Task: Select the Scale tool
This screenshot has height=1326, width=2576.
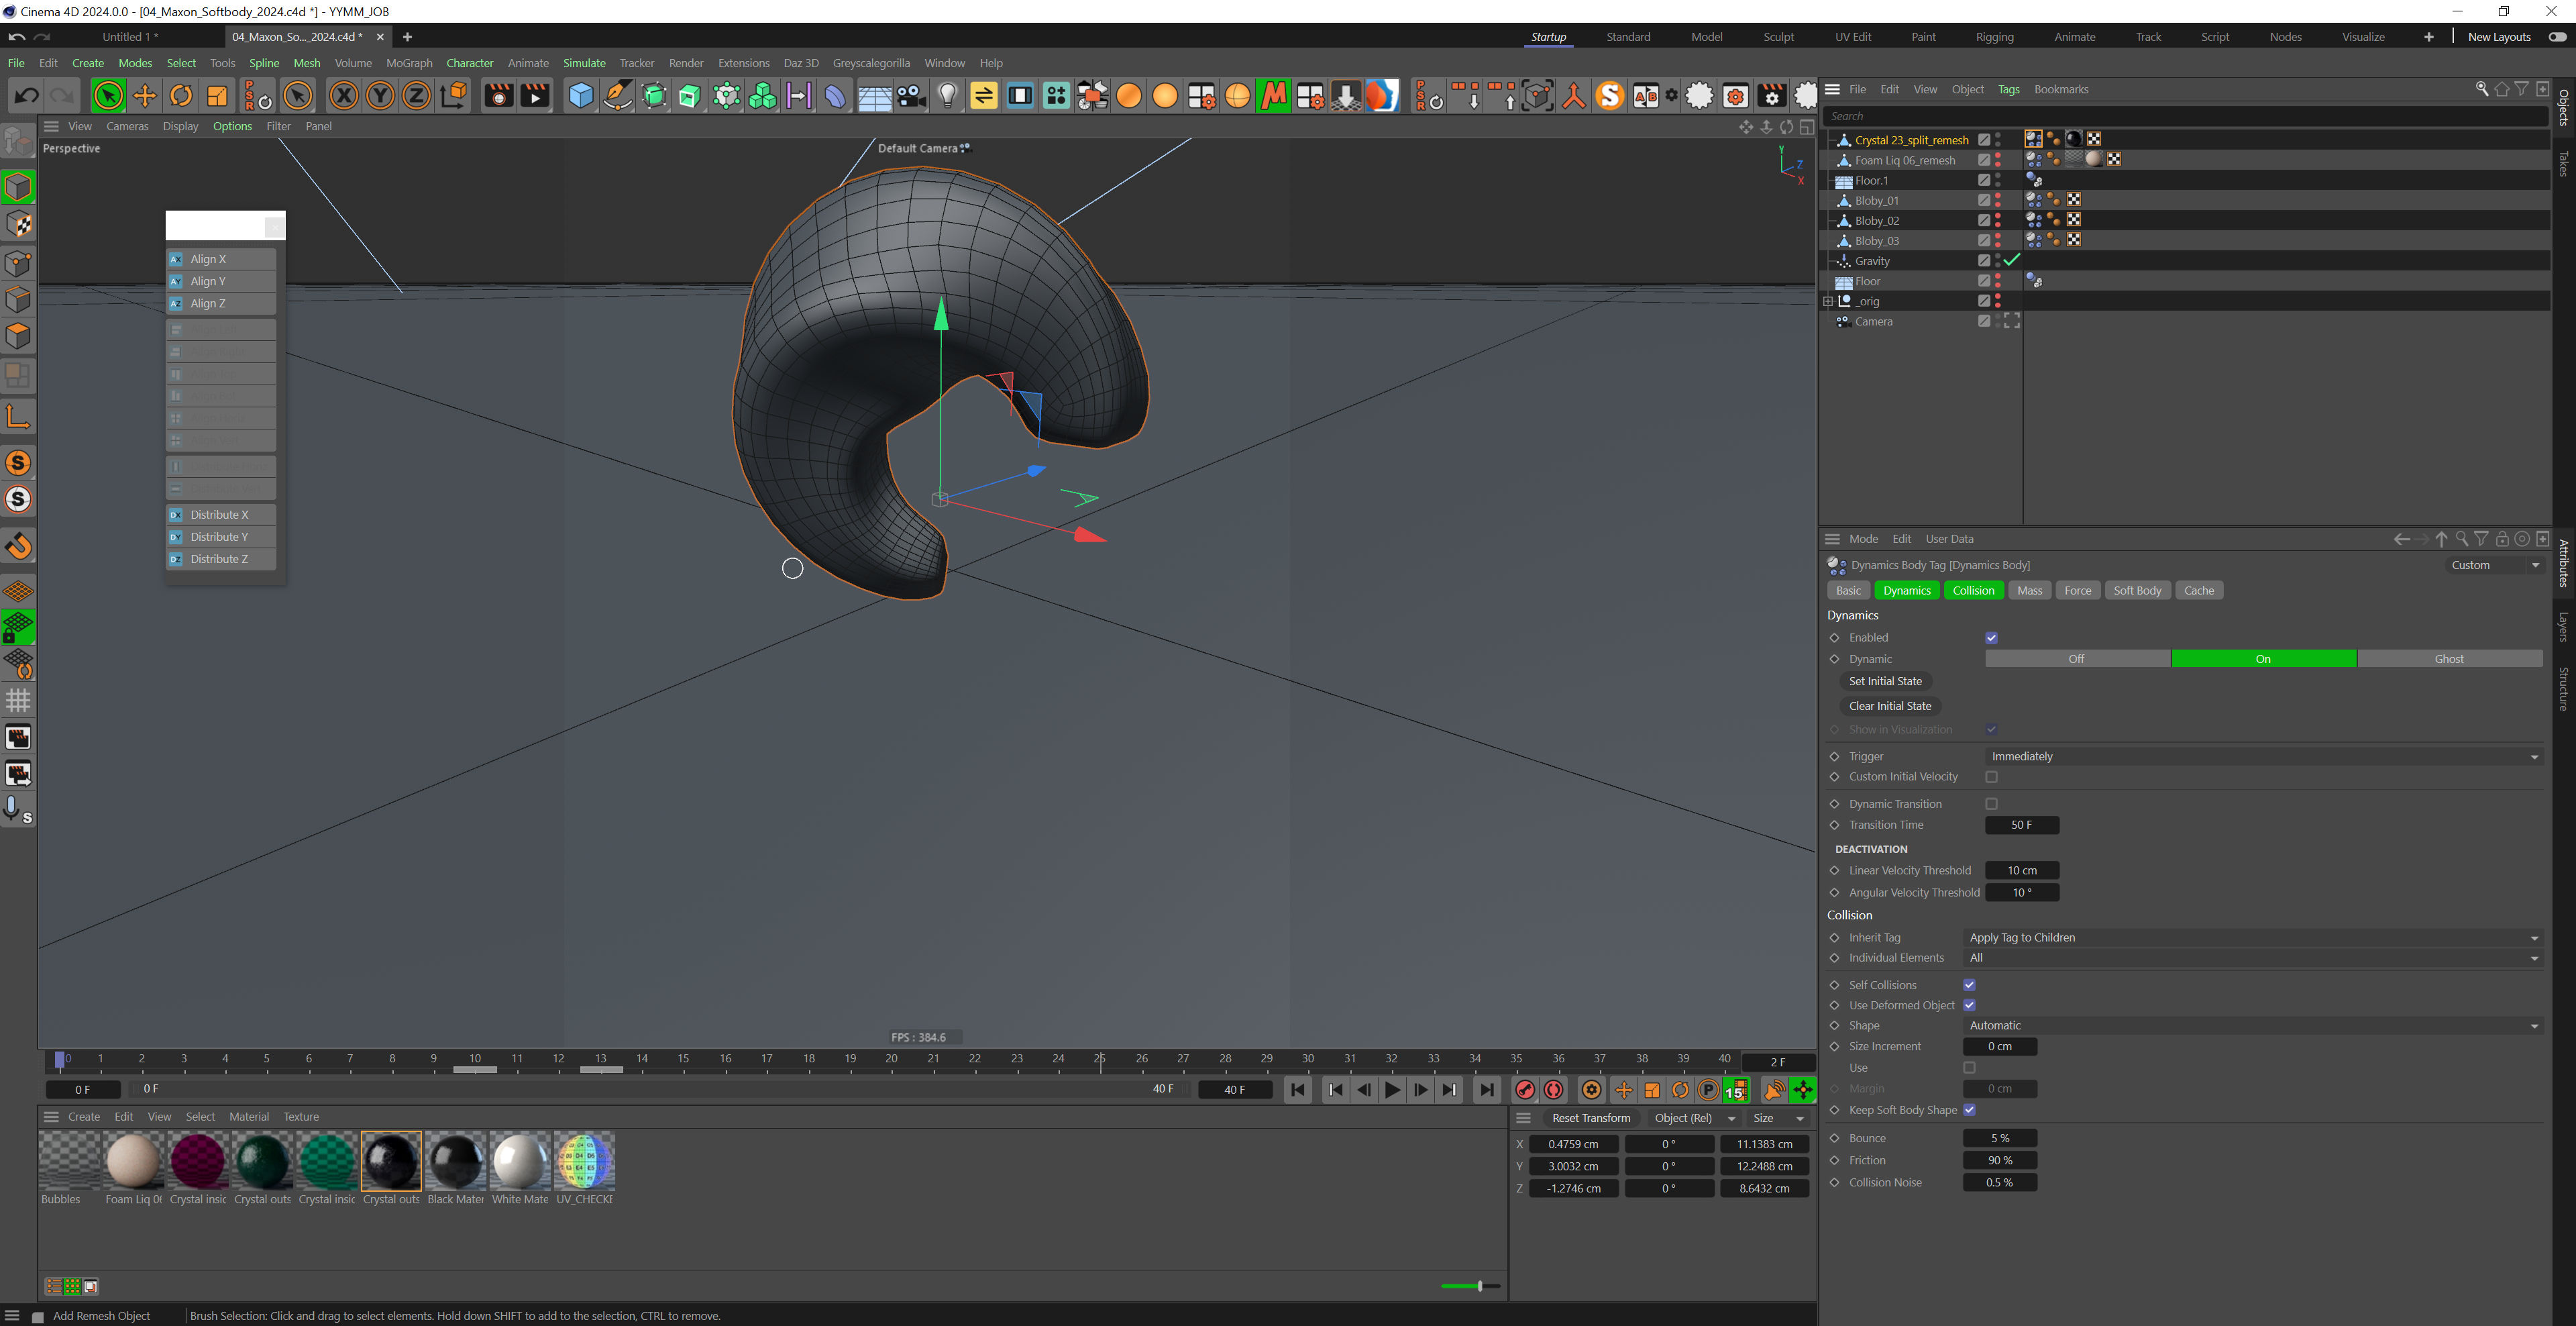Action: 217,96
